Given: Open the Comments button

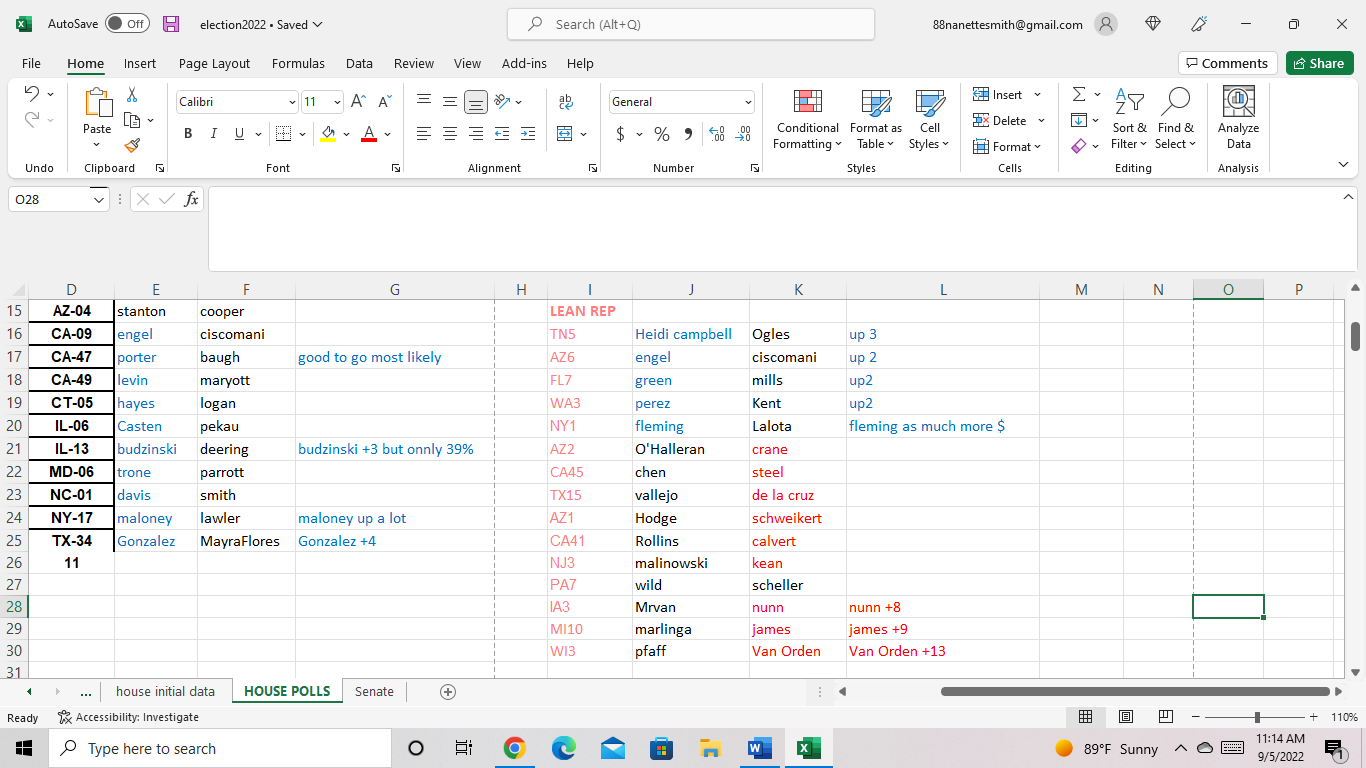Looking at the screenshot, I should tap(1227, 63).
